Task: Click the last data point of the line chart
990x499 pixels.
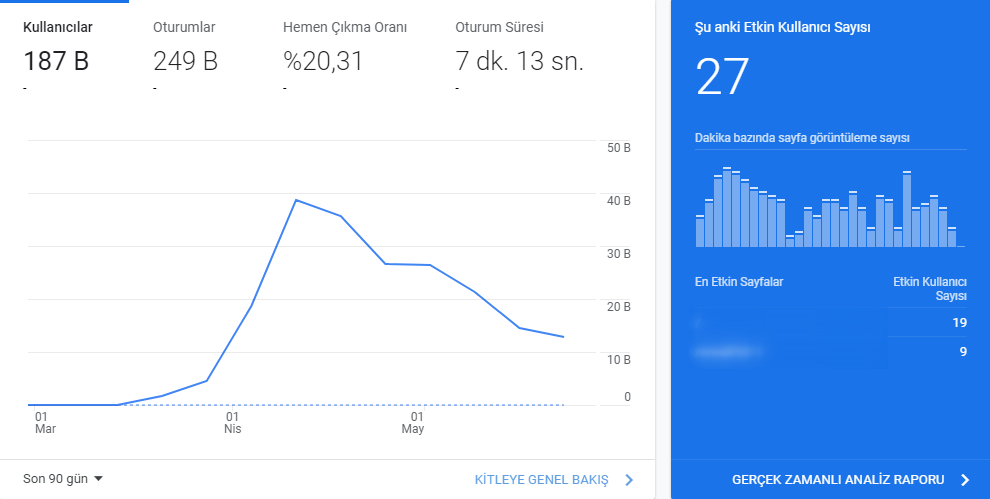Action: click(563, 337)
